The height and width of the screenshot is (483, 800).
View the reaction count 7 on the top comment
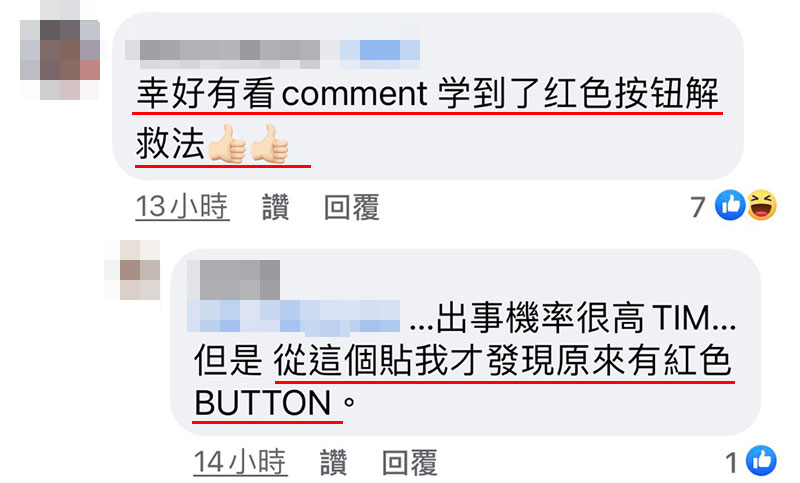point(698,207)
